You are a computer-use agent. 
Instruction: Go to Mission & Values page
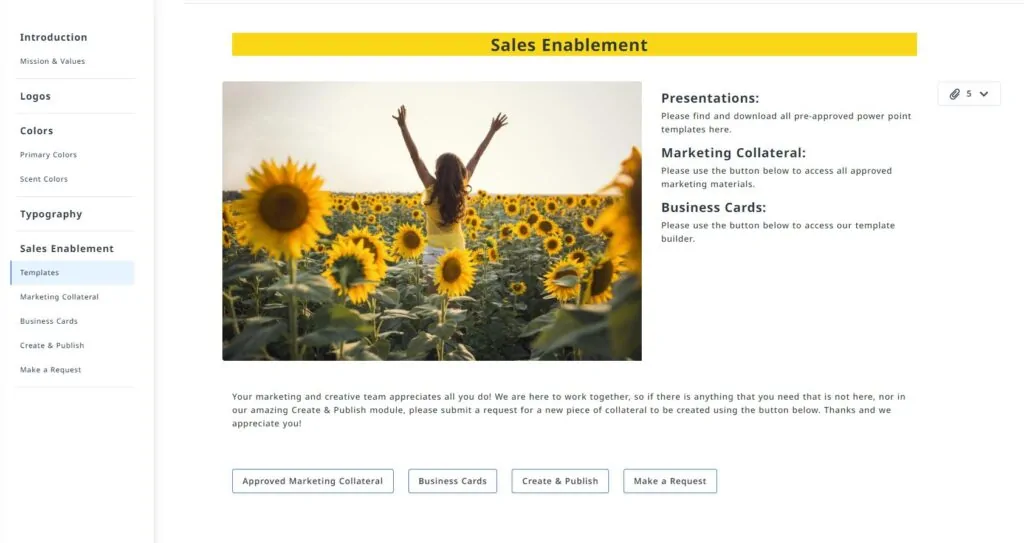tap(52, 61)
